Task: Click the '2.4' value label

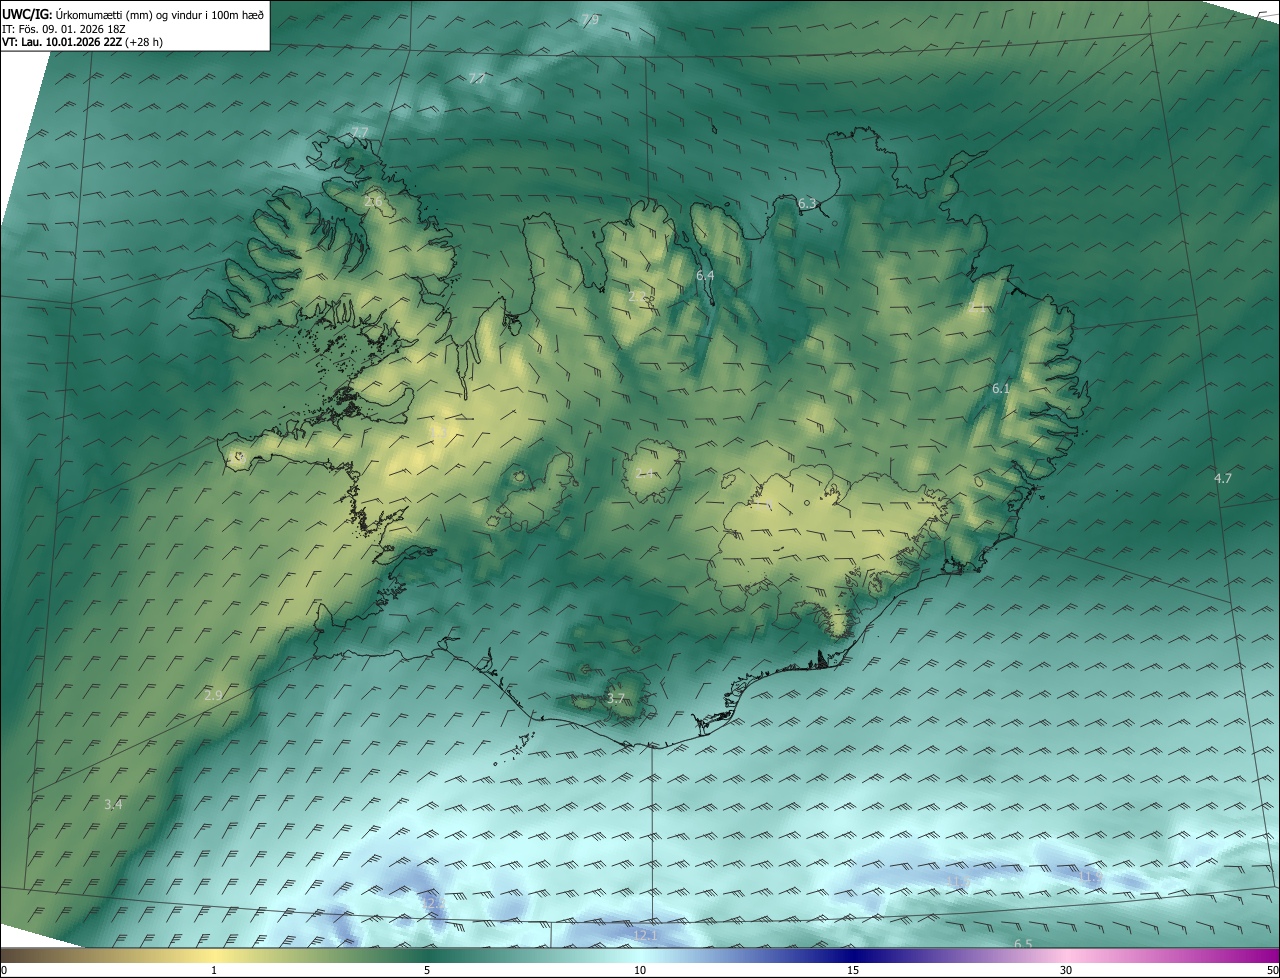Action: [x=645, y=472]
